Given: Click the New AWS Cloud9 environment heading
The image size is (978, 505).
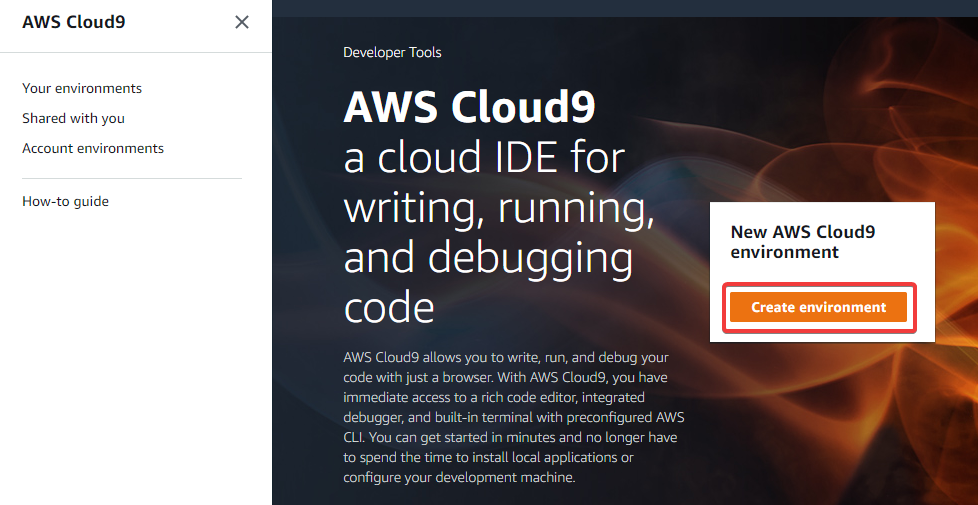Looking at the screenshot, I should coord(803,242).
